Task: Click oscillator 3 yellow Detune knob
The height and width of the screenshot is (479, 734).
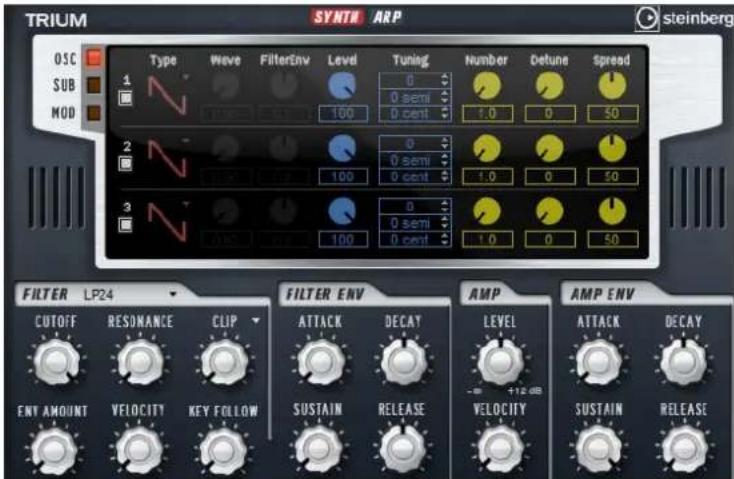Action: coord(549,211)
